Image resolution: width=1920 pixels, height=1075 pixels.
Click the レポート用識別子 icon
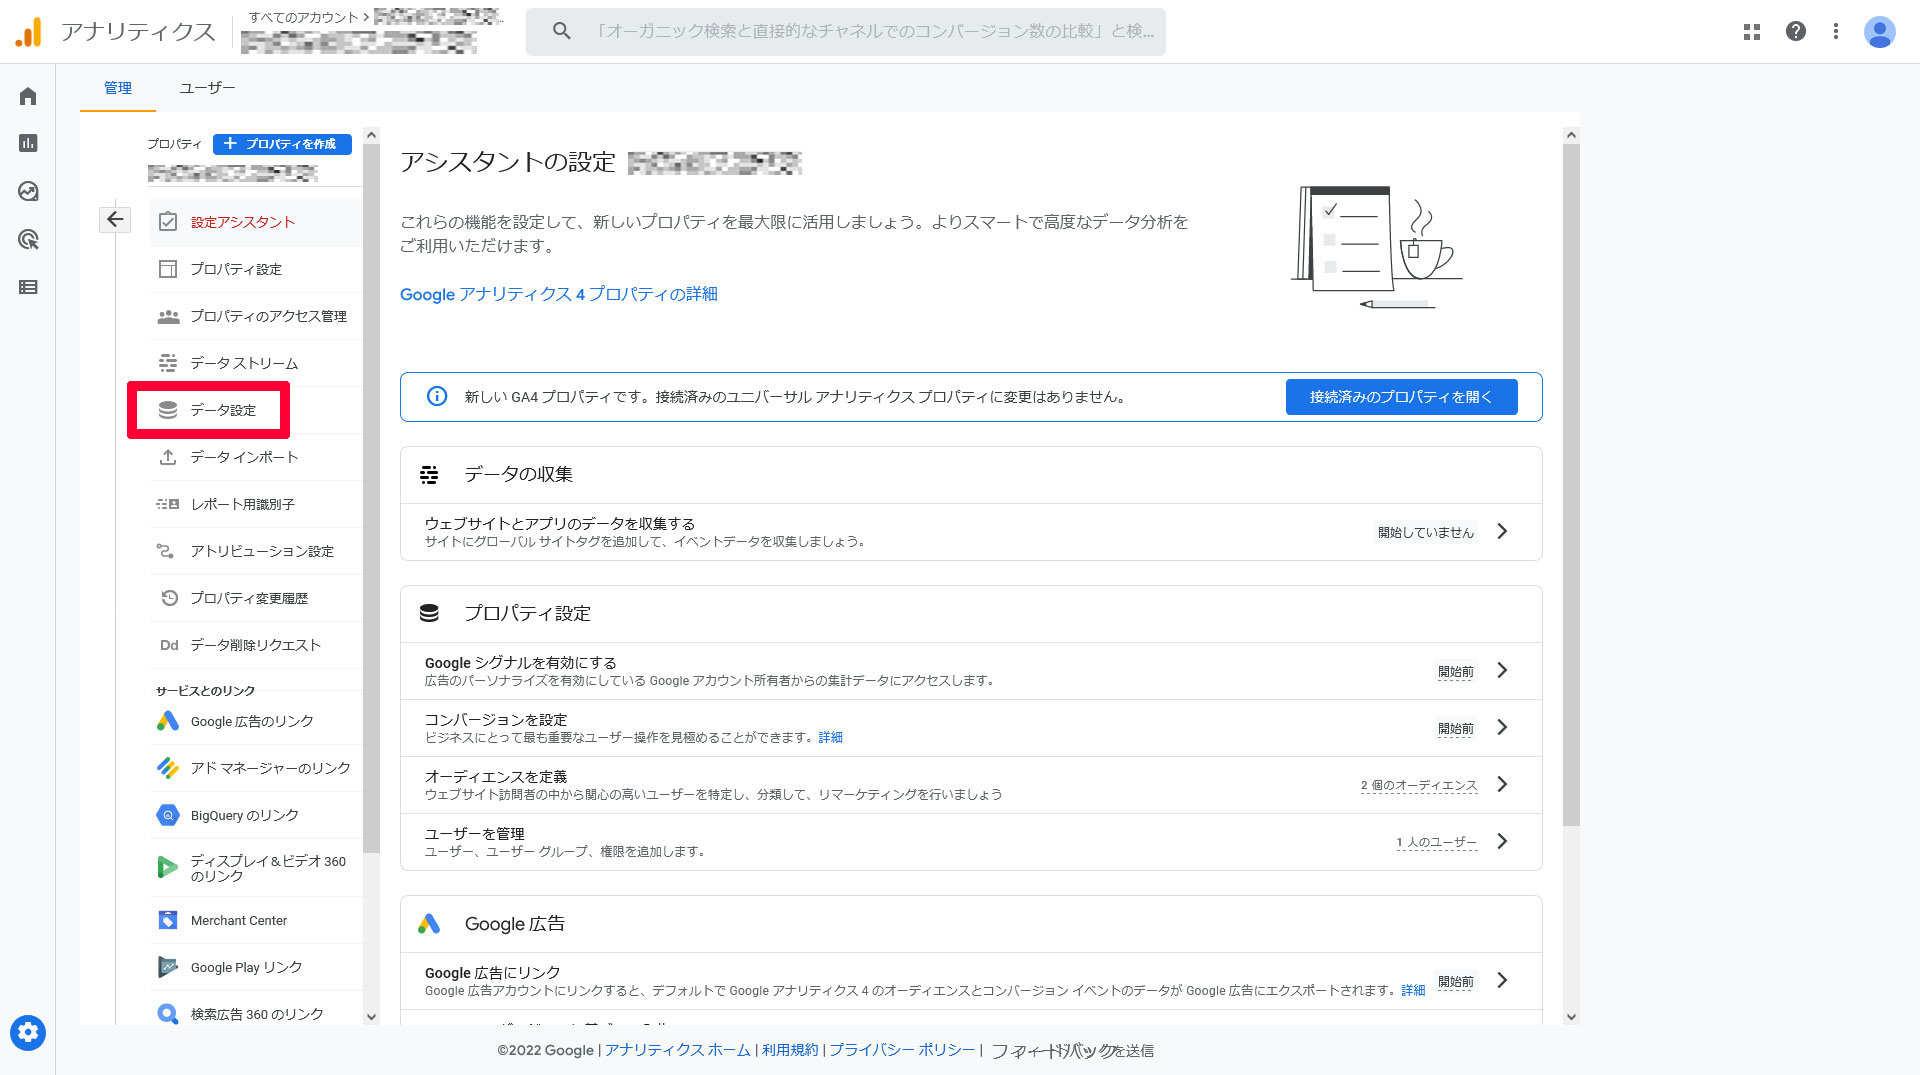tap(168, 504)
